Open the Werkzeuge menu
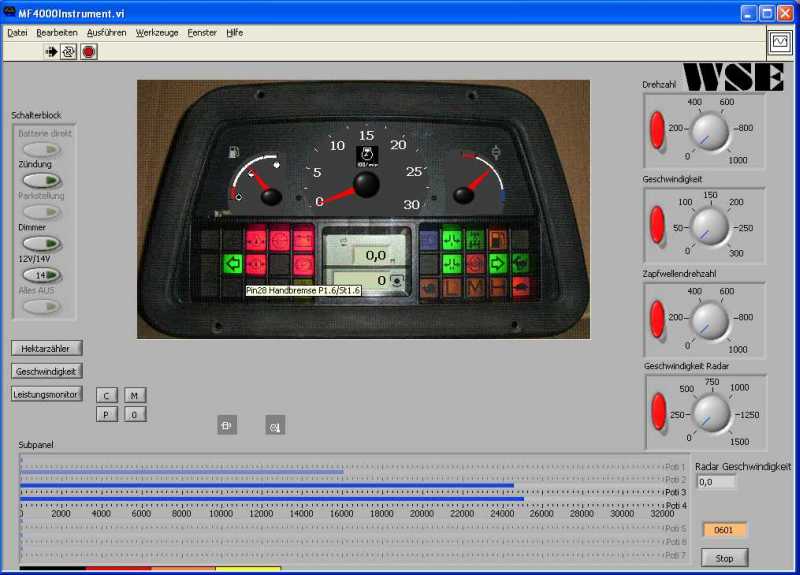The height and width of the screenshot is (575, 800). [157, 33]
